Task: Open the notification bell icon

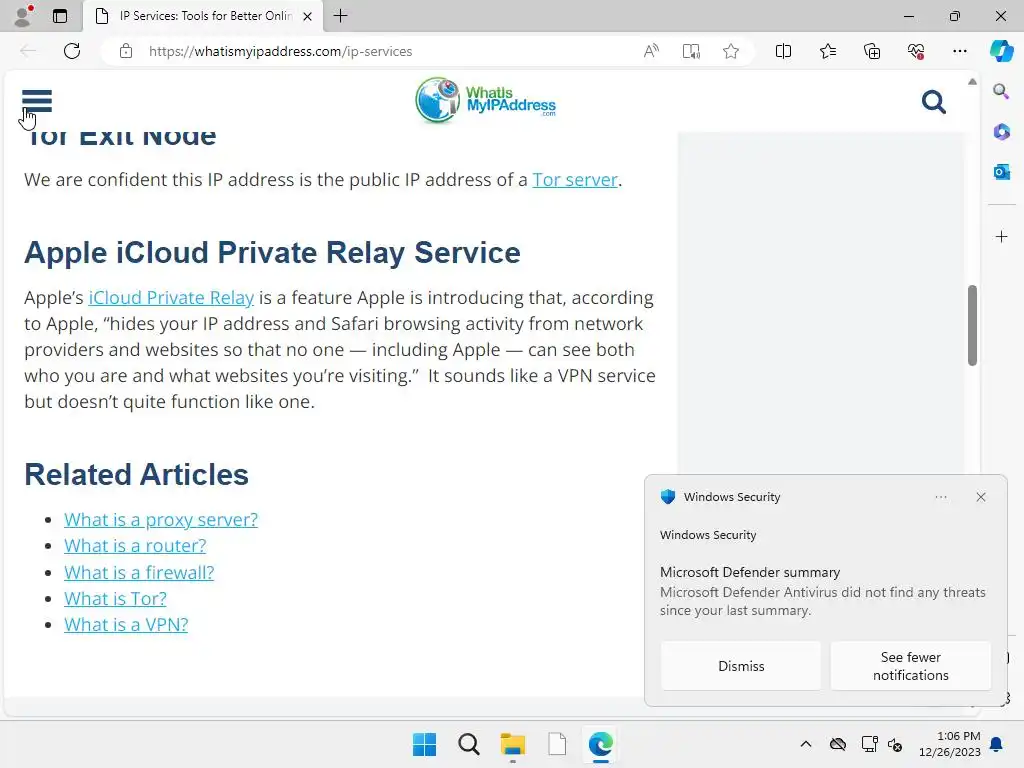Action: point(997,744)
